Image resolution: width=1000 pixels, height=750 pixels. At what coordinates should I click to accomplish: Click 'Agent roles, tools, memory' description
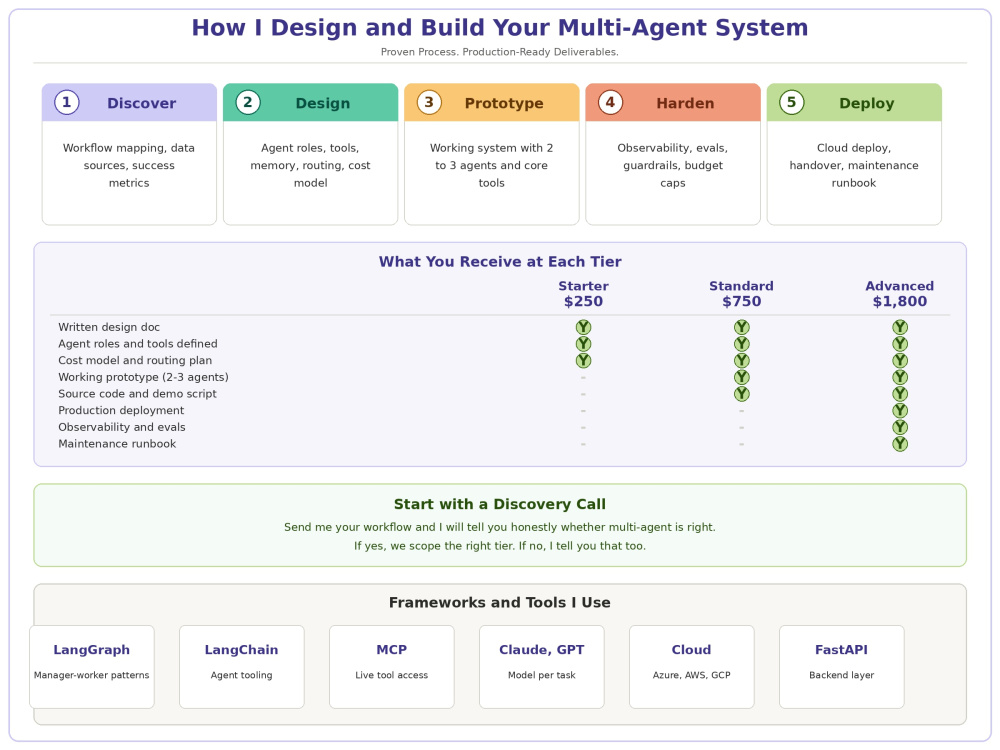(311, 165)
